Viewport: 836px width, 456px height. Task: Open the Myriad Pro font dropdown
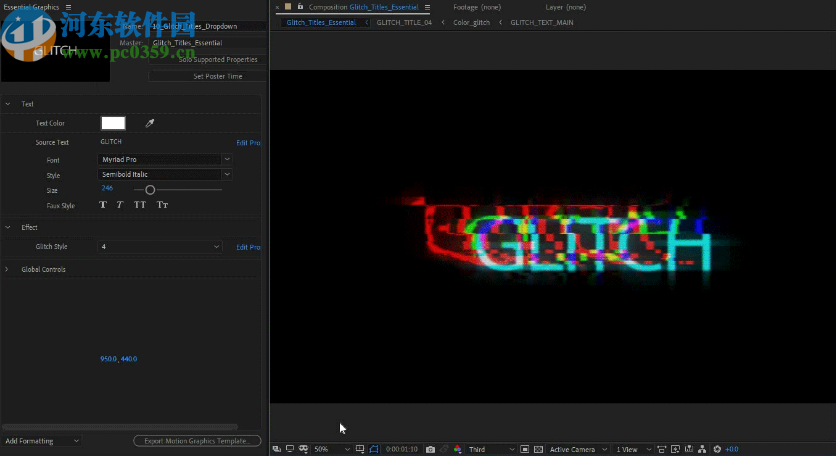tap(165, 159)
